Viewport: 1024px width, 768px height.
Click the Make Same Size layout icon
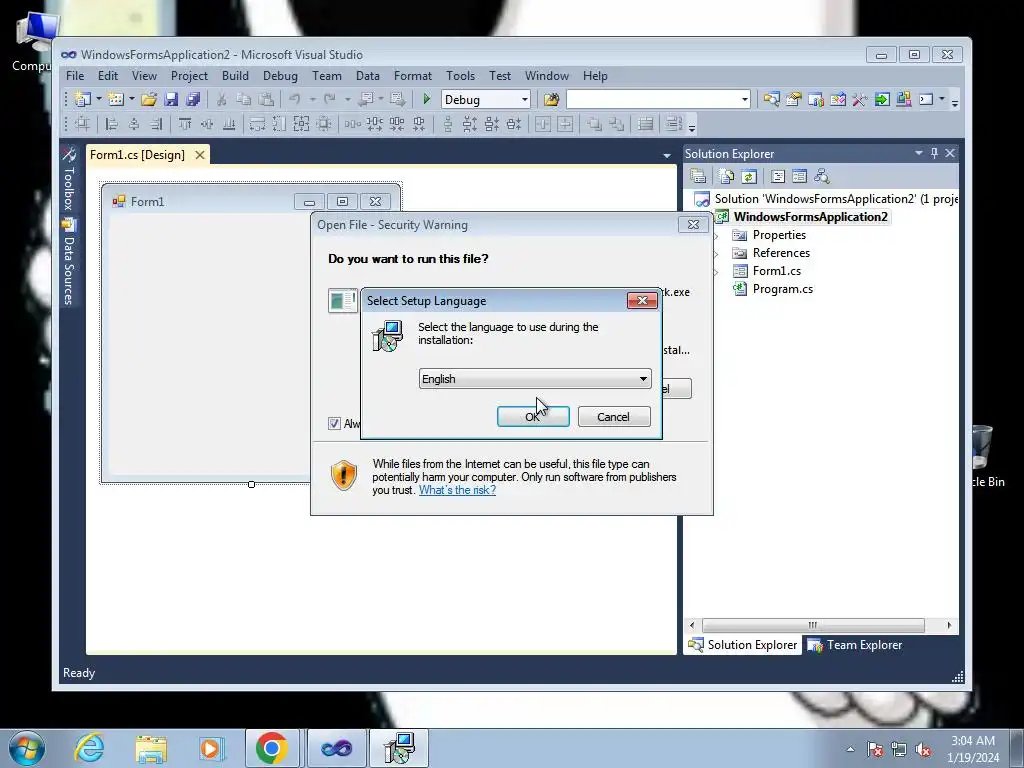coord(301,123)
